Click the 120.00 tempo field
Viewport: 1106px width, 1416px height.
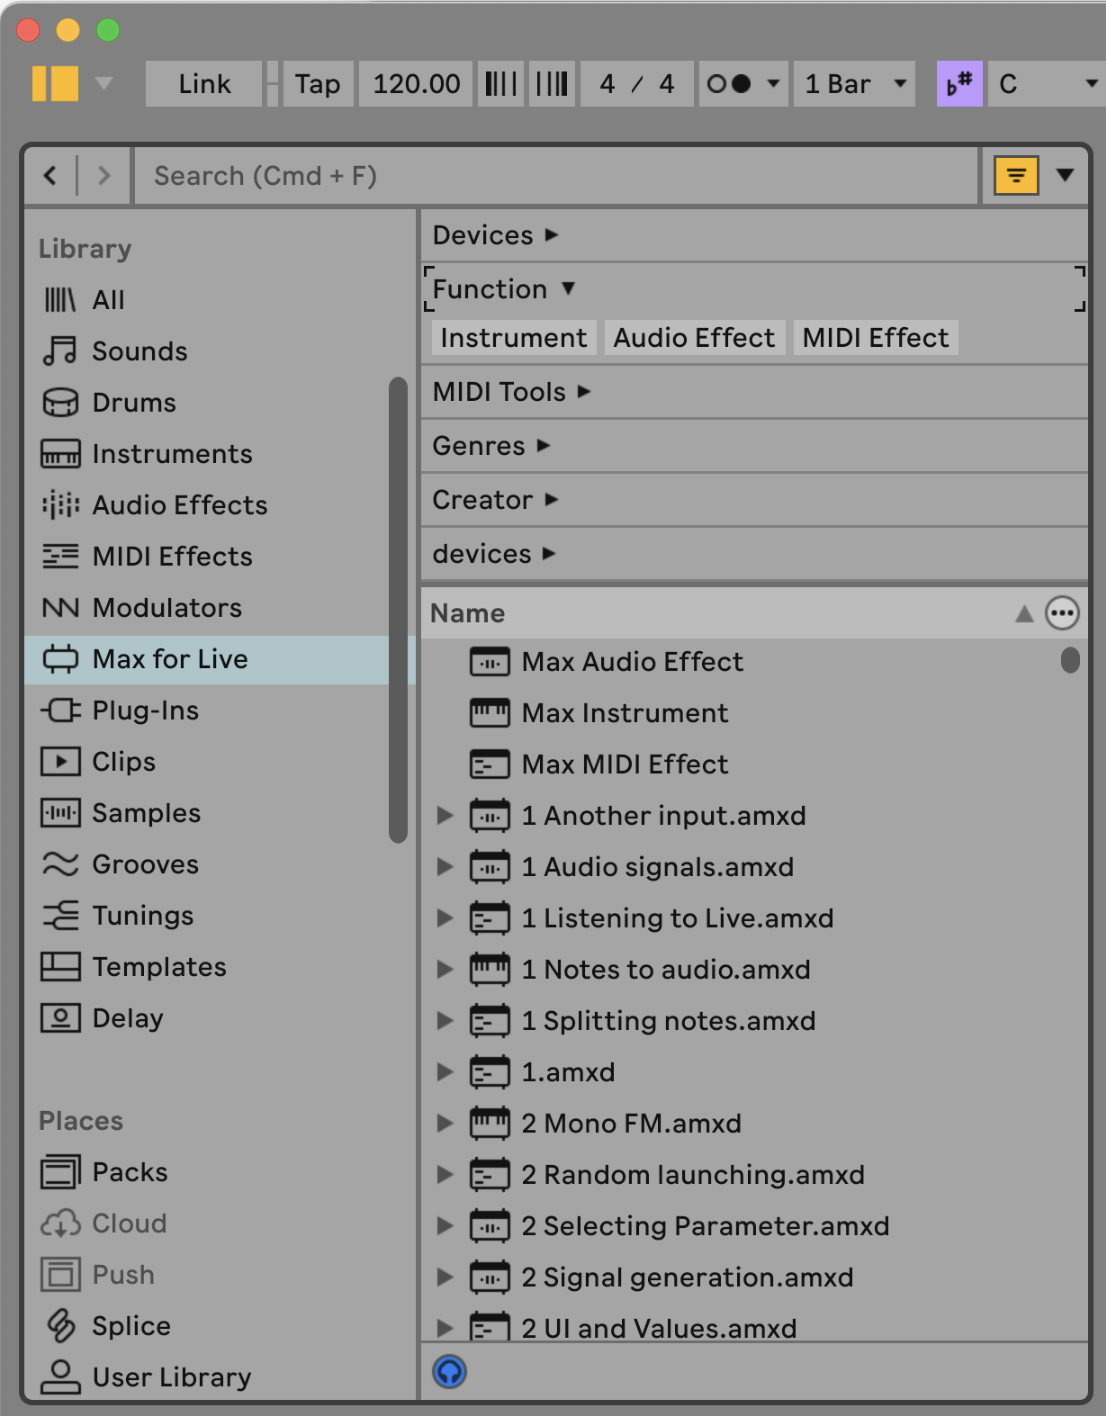pyautogui.click(x=416, y=84)
